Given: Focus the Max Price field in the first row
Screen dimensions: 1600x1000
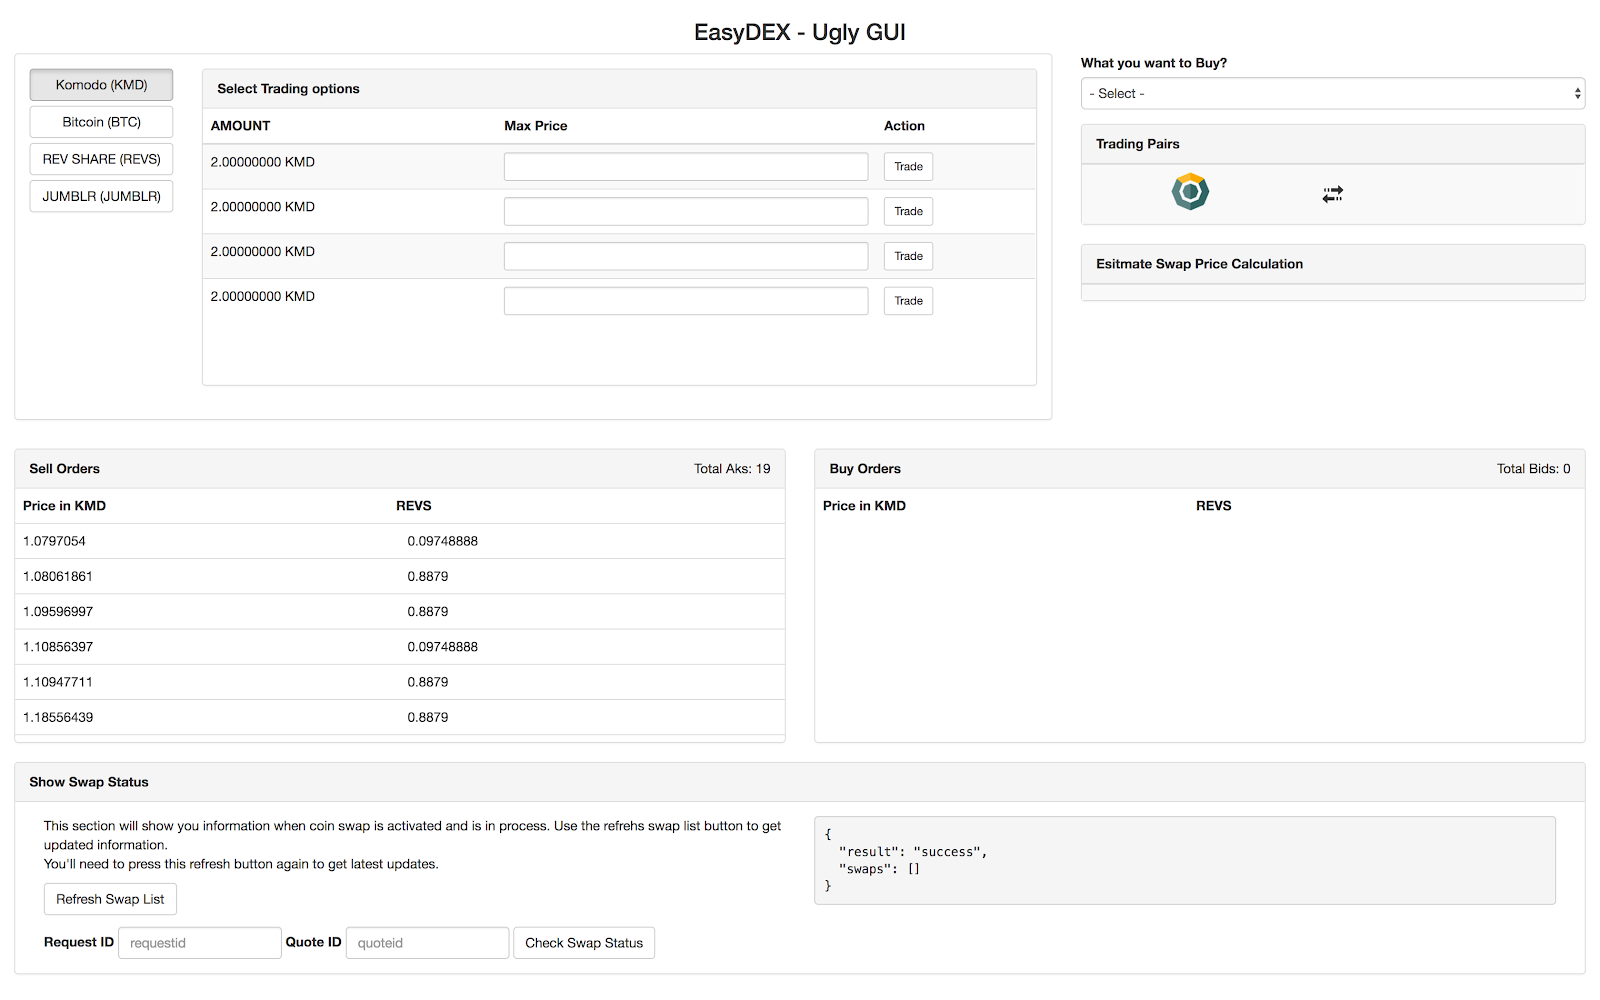Looking at the screenshot, I should click(x=686, y=167).
